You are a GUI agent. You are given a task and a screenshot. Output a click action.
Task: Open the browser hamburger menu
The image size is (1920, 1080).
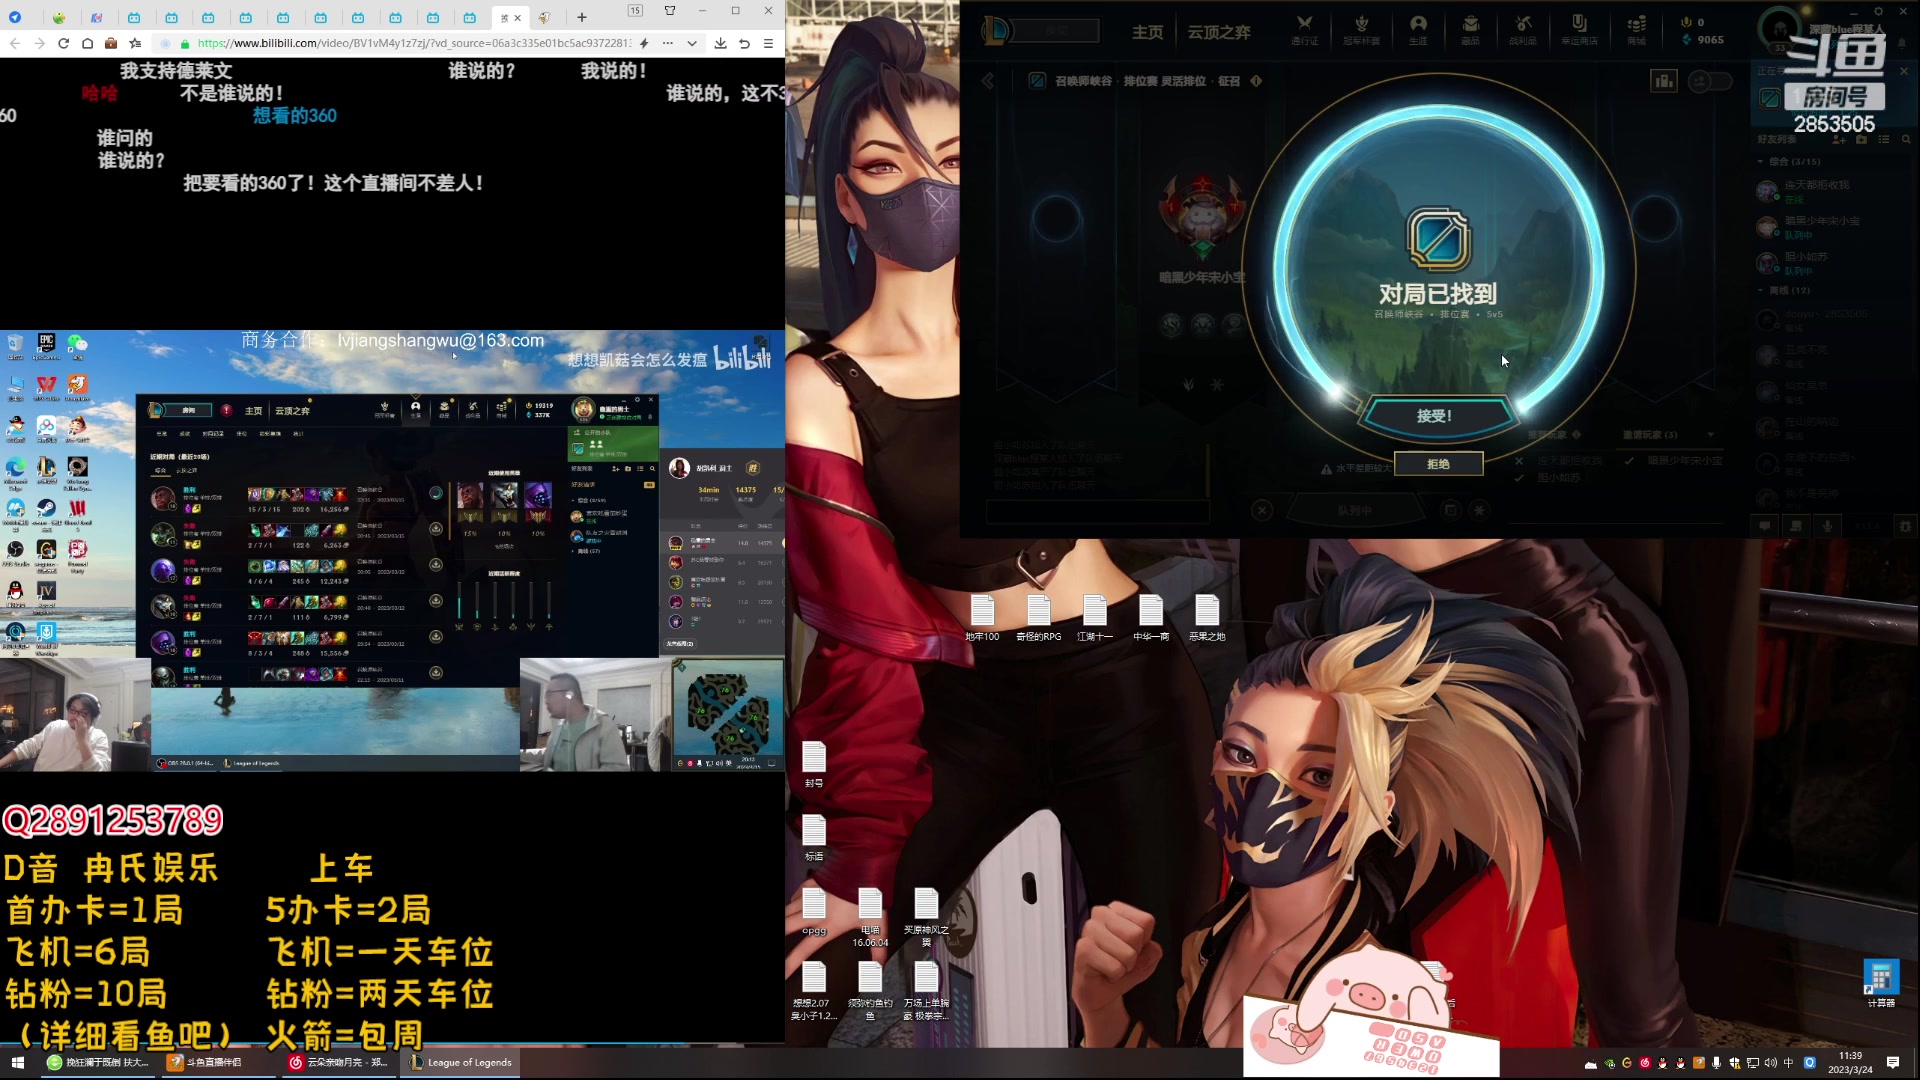point(768,43)
